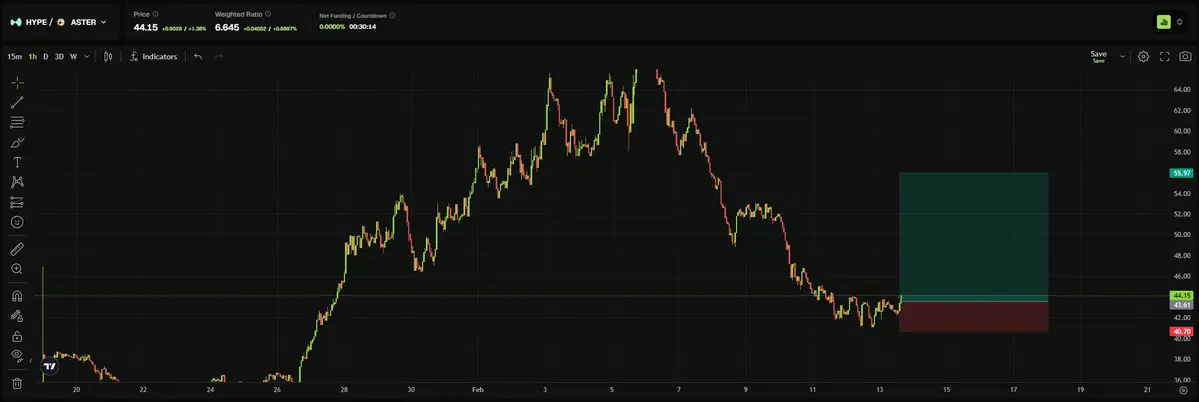Switch to the 3D timeframe
Screen dimensions: 1199x402
click(59, 57)
